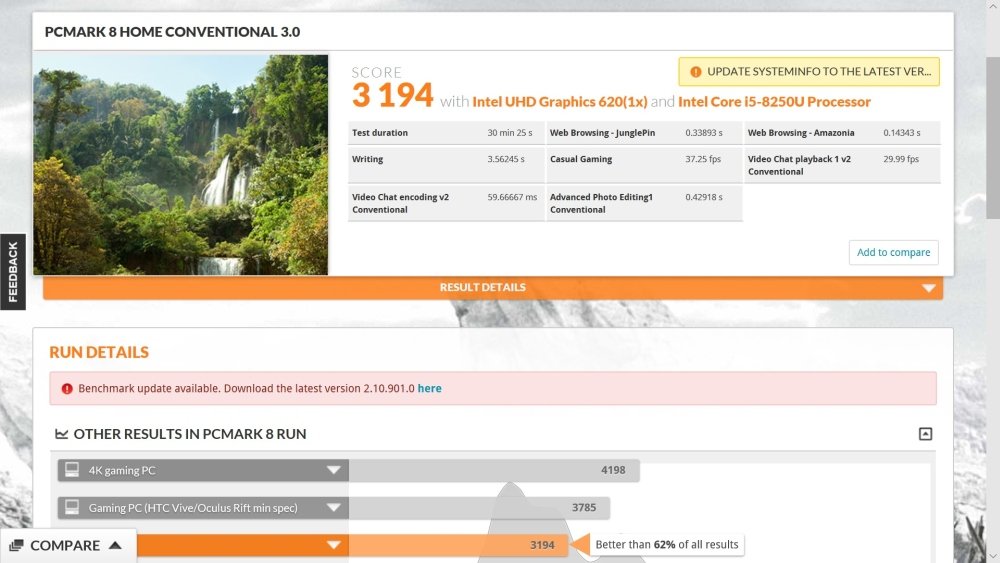The width and height of the screenshot is (1000, 563).
Task: Open the 4K gaming PC dropdown arrow
Action: [x=334, y=470]
